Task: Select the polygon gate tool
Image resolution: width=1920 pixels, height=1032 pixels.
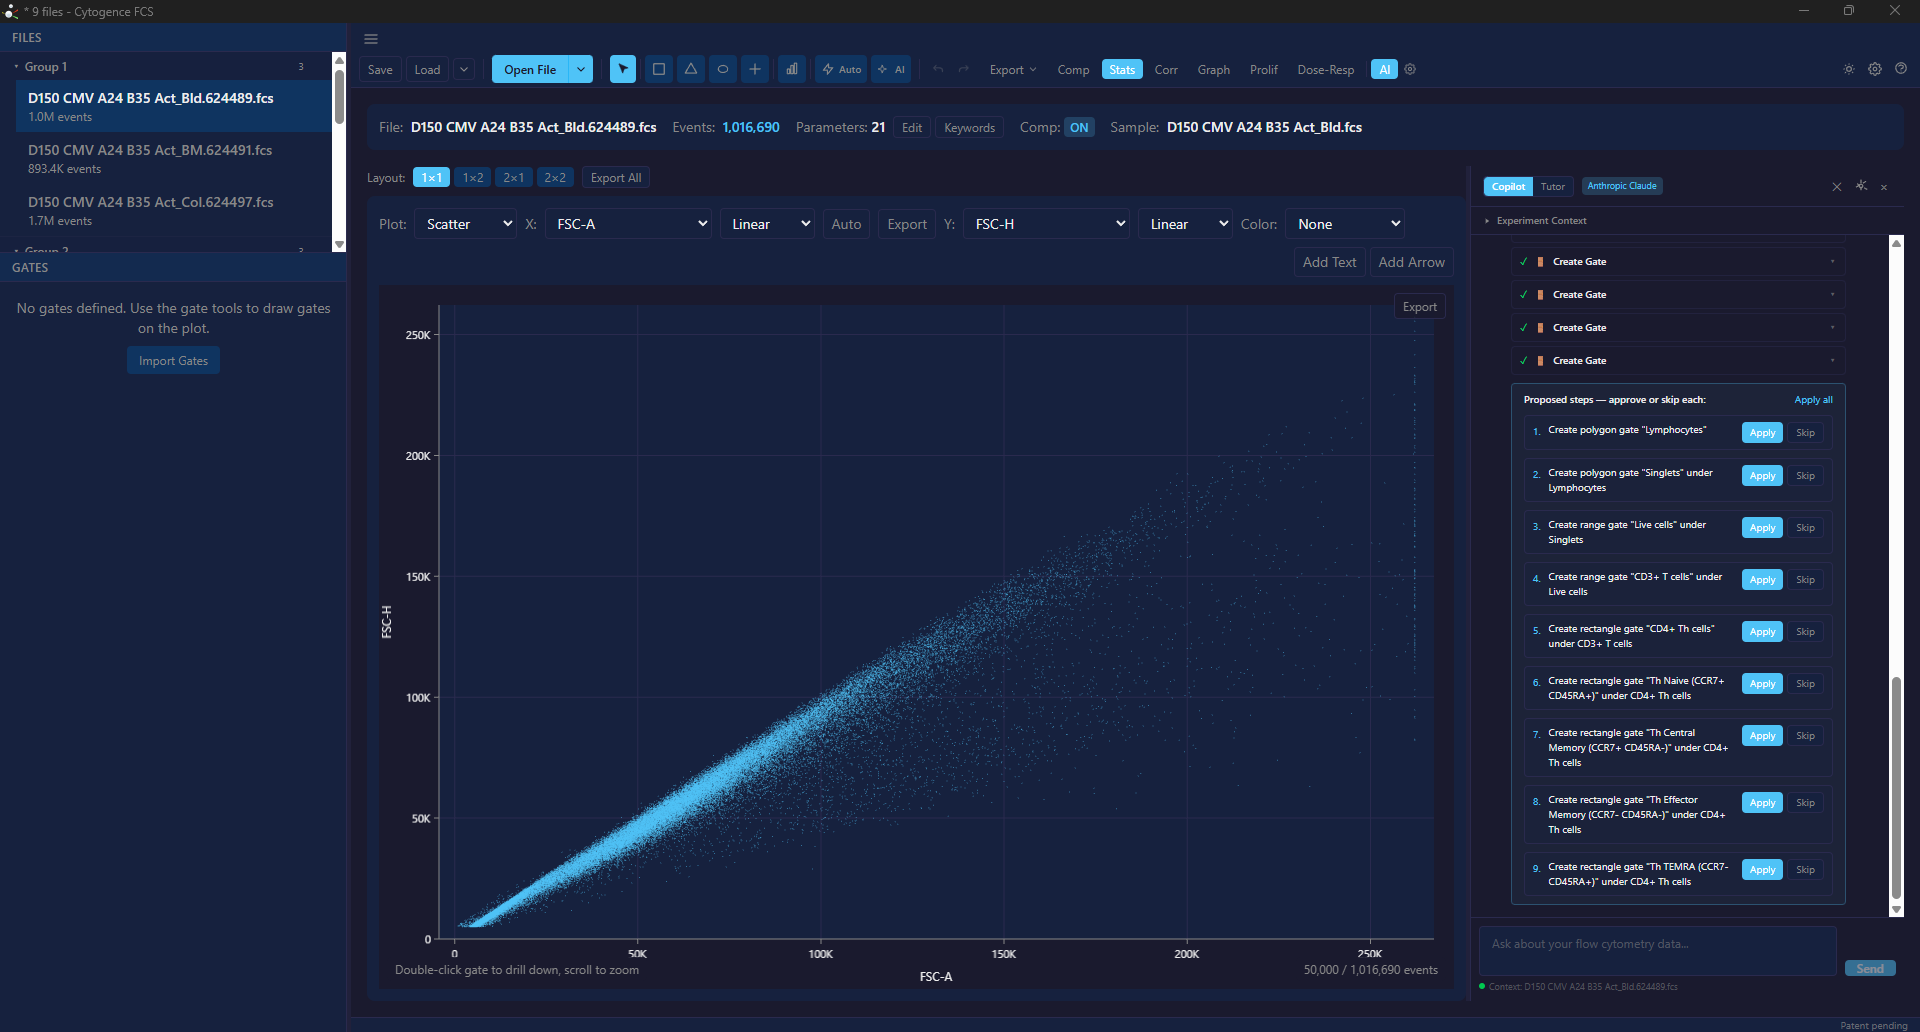Action: [690, 69]
